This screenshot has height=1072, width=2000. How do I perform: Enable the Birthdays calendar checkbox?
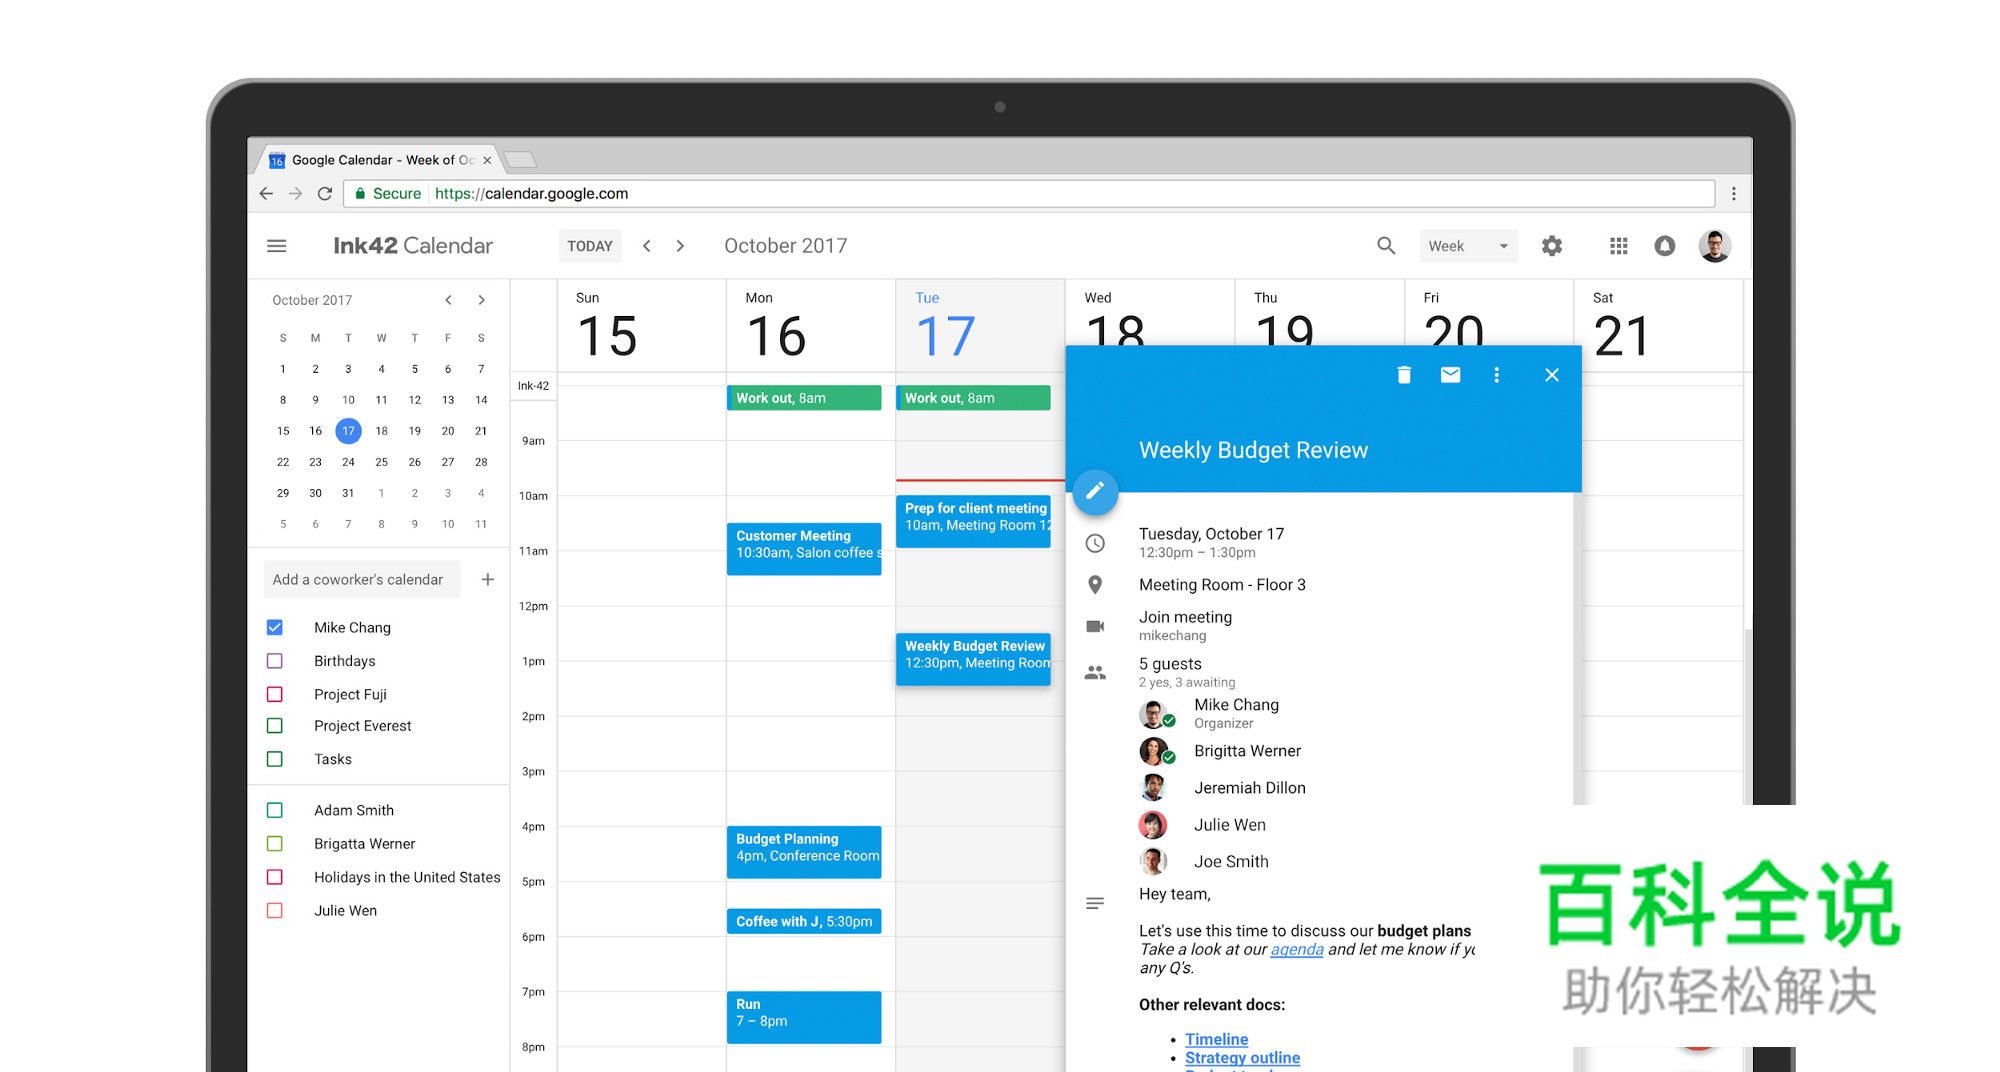pyautogui.click(x=275, y=661)
